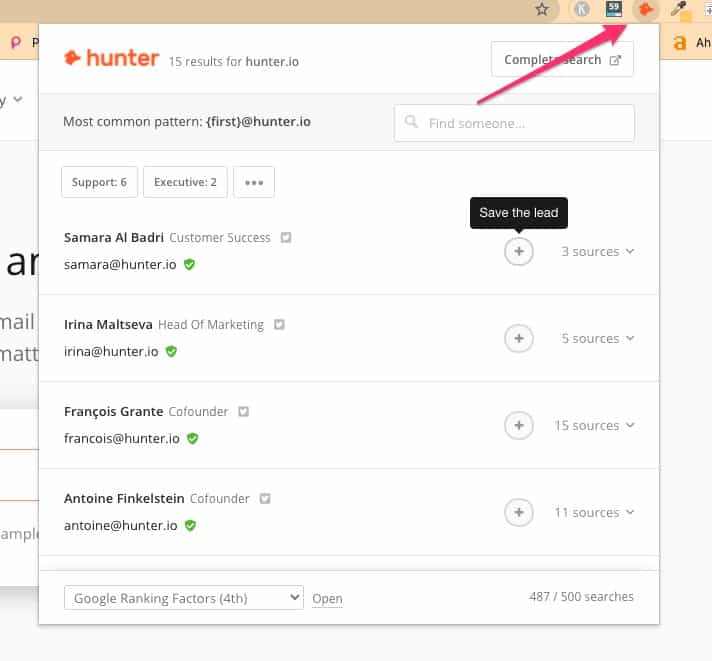Viewport: 712px width, 661px height.
Task: Click the name Antoine Finkelstein
Action: click(124, 498)
